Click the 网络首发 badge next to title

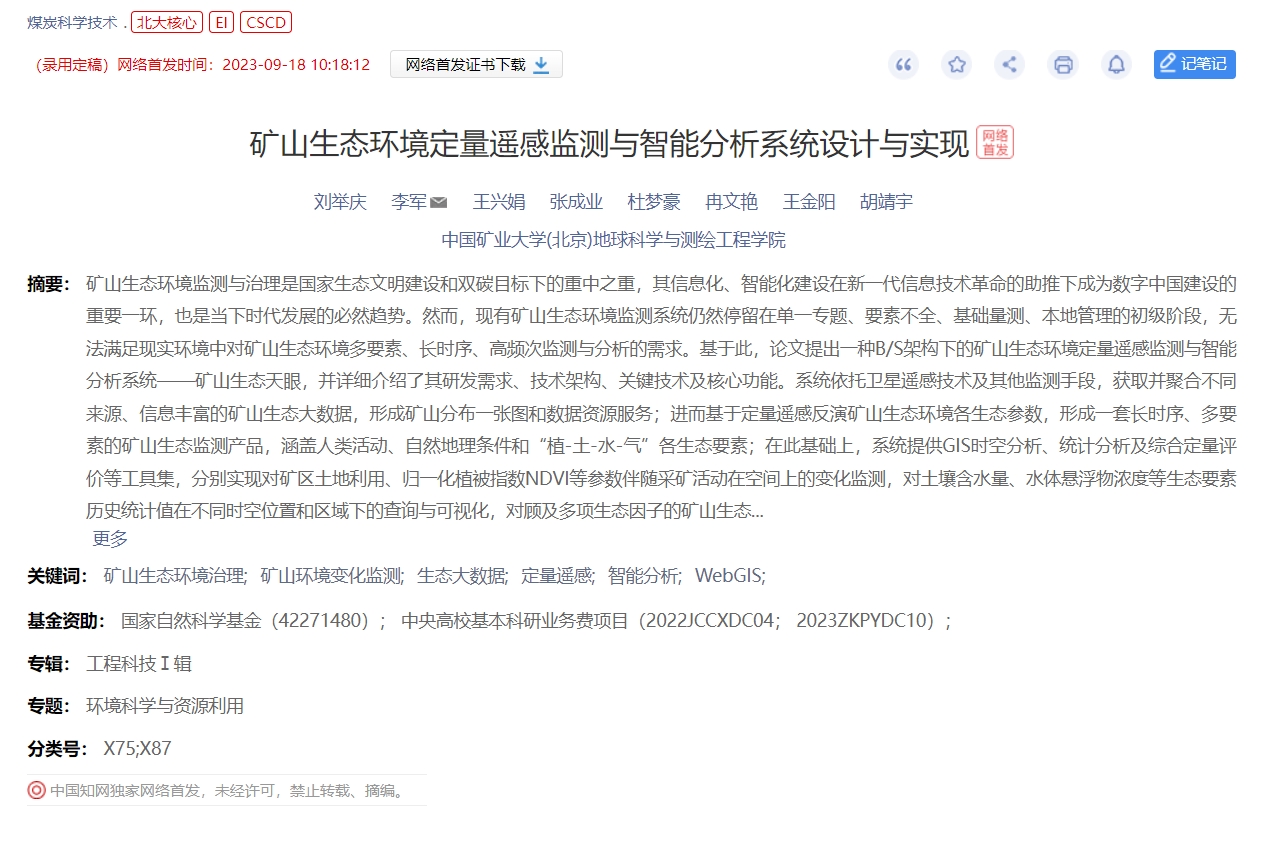[995, 142]
